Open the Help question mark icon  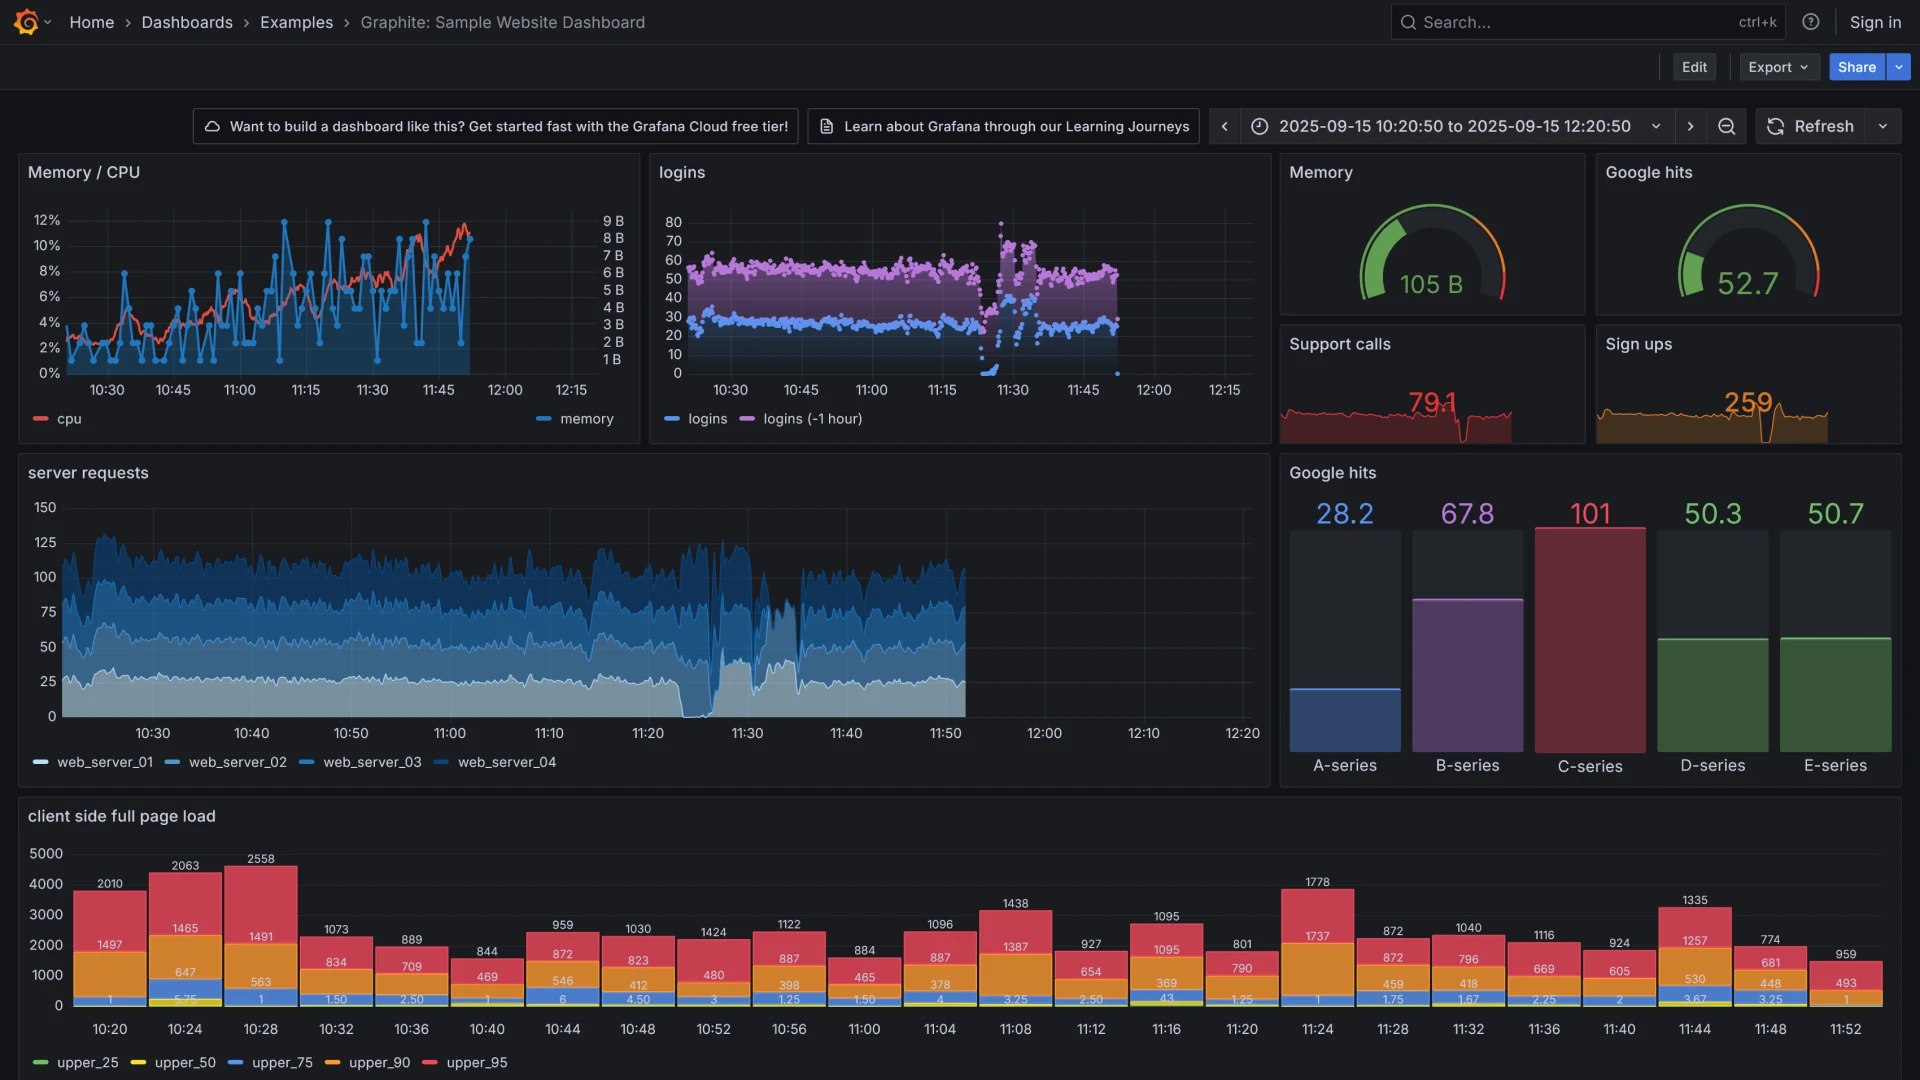click(x=1811, y=21)
